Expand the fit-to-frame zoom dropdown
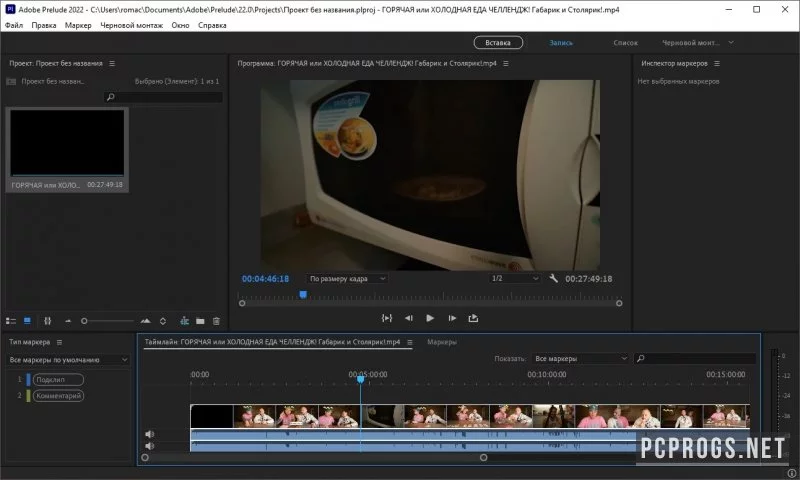The image size is (800, 480). coord(347,279)
